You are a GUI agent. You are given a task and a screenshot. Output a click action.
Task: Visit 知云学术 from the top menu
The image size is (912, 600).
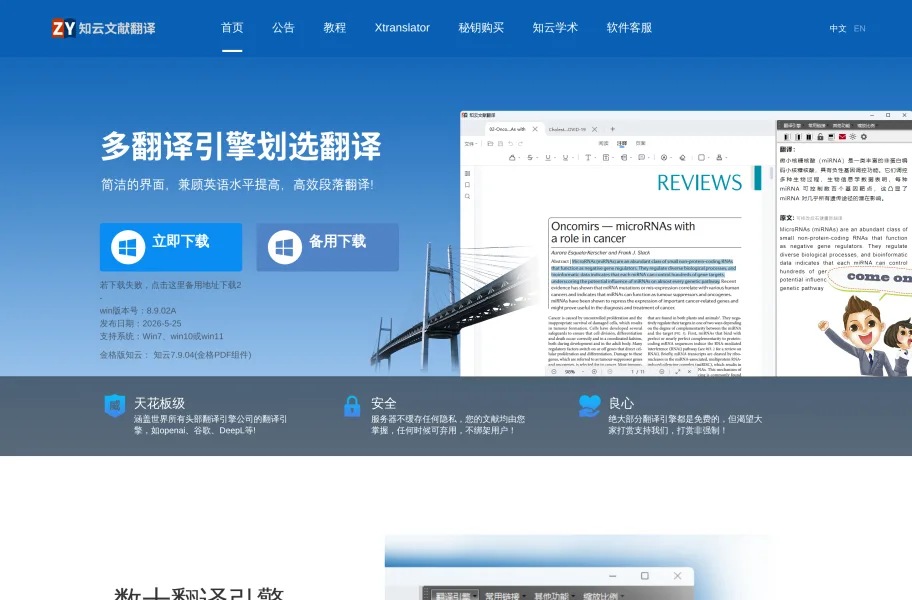555,28
